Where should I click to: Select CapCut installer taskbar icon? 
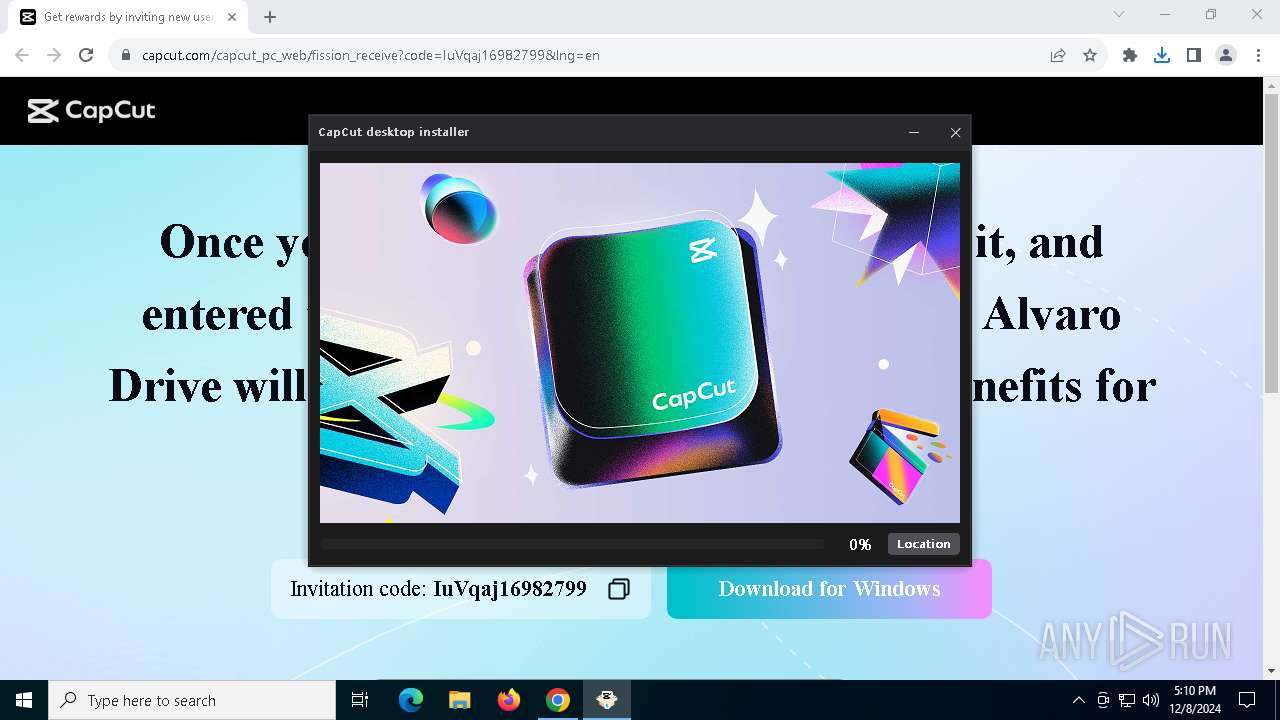point(607,700)
